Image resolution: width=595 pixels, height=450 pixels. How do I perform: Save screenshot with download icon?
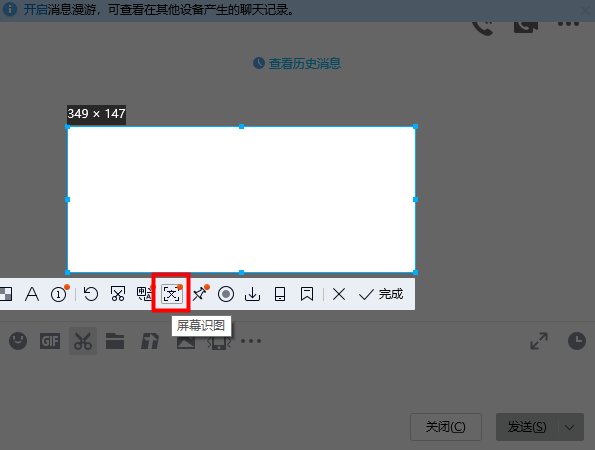click(x=252, y=294)
